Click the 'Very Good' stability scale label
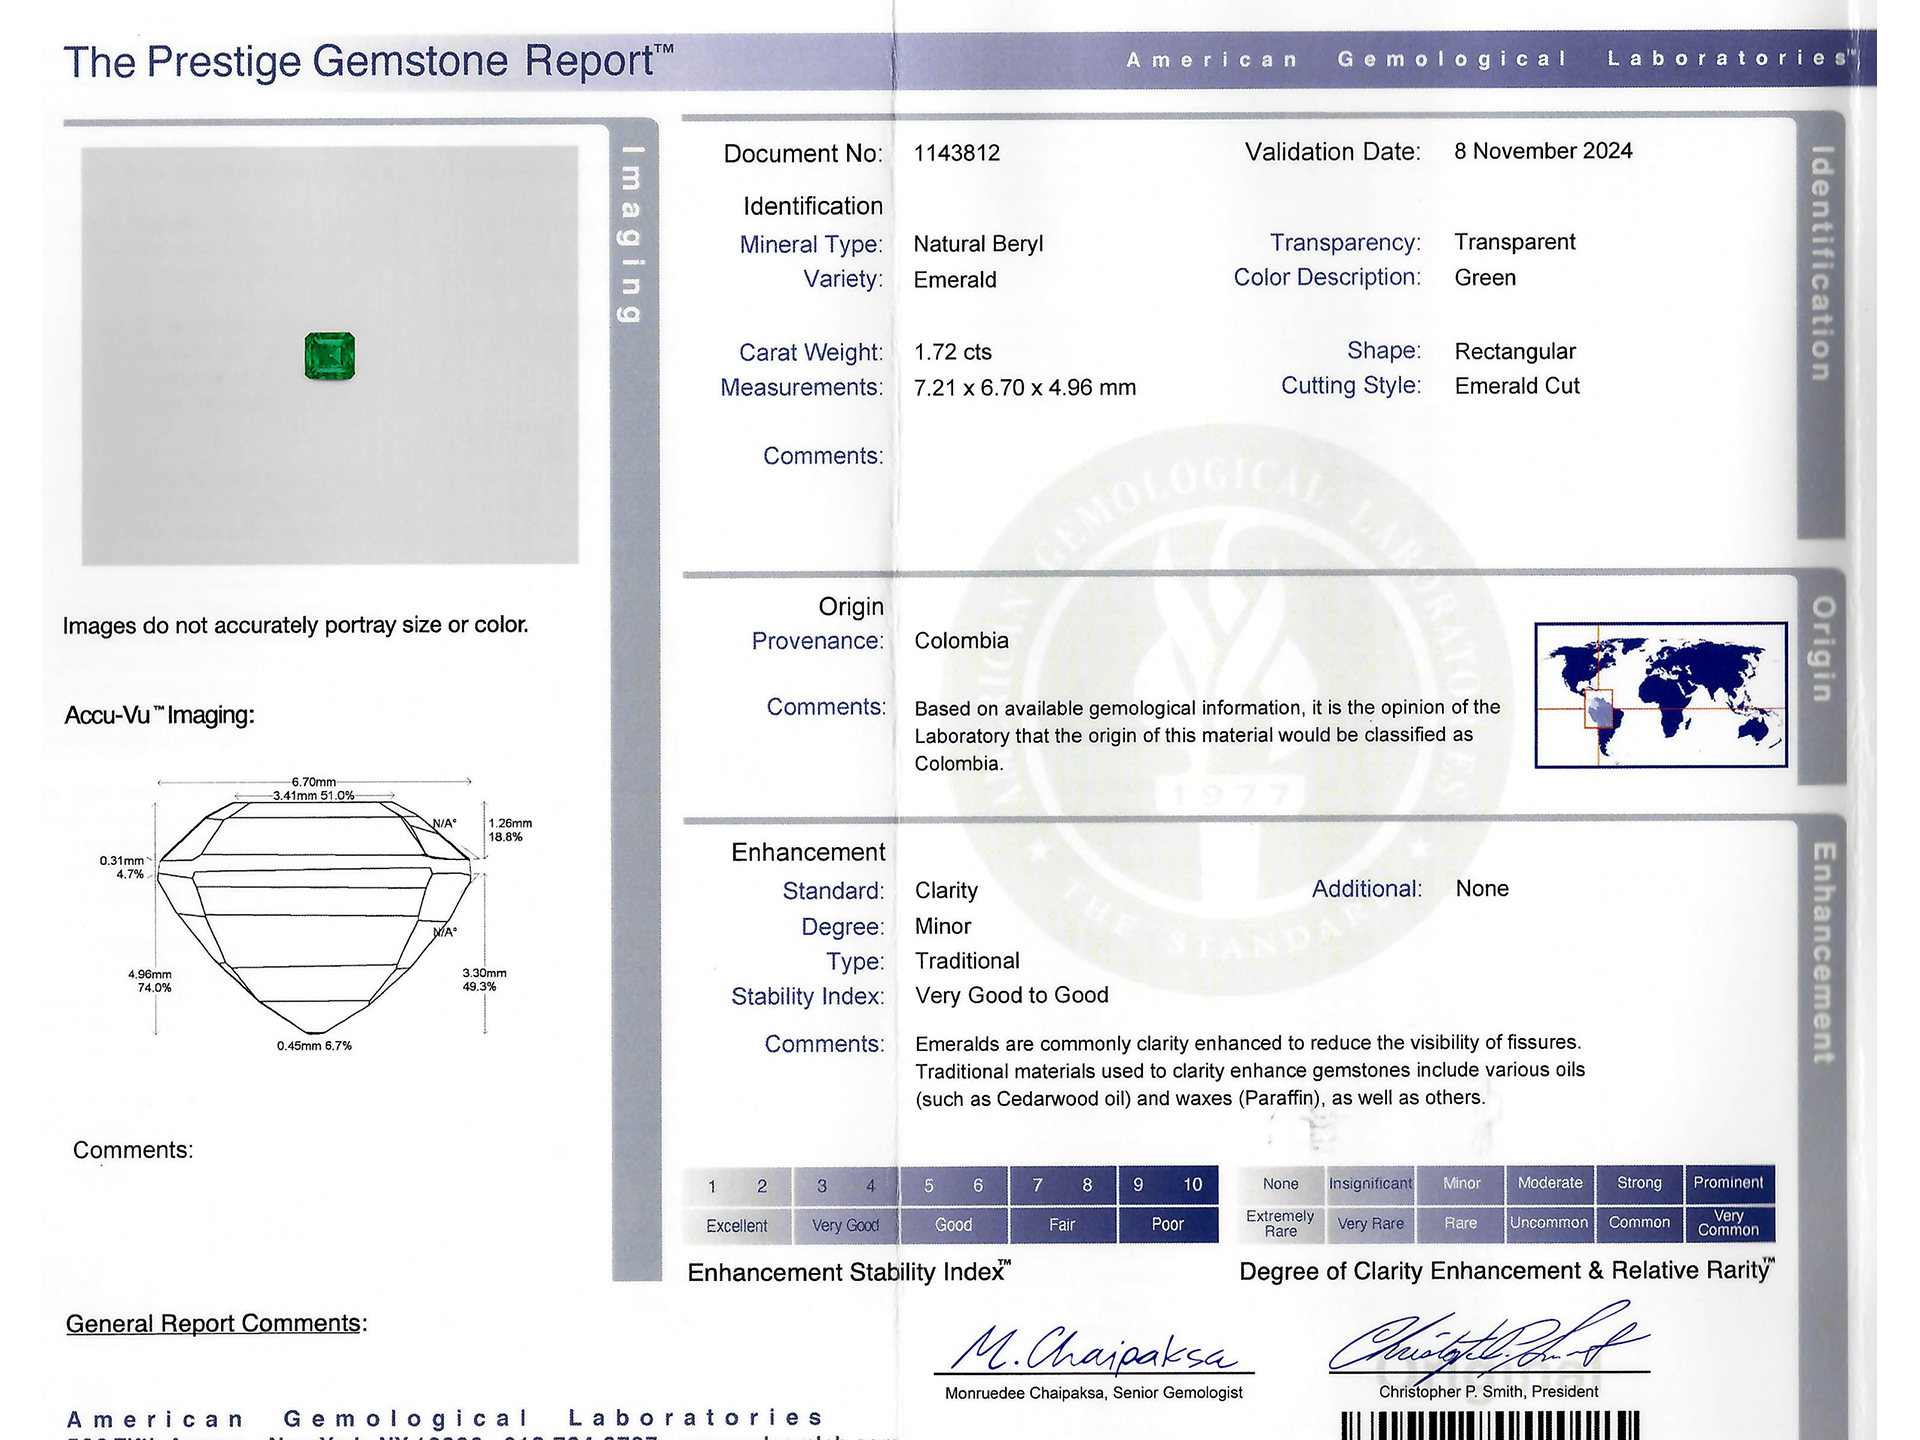This screenshot has width=1920, height=1440. click(x=846, y=1226)
